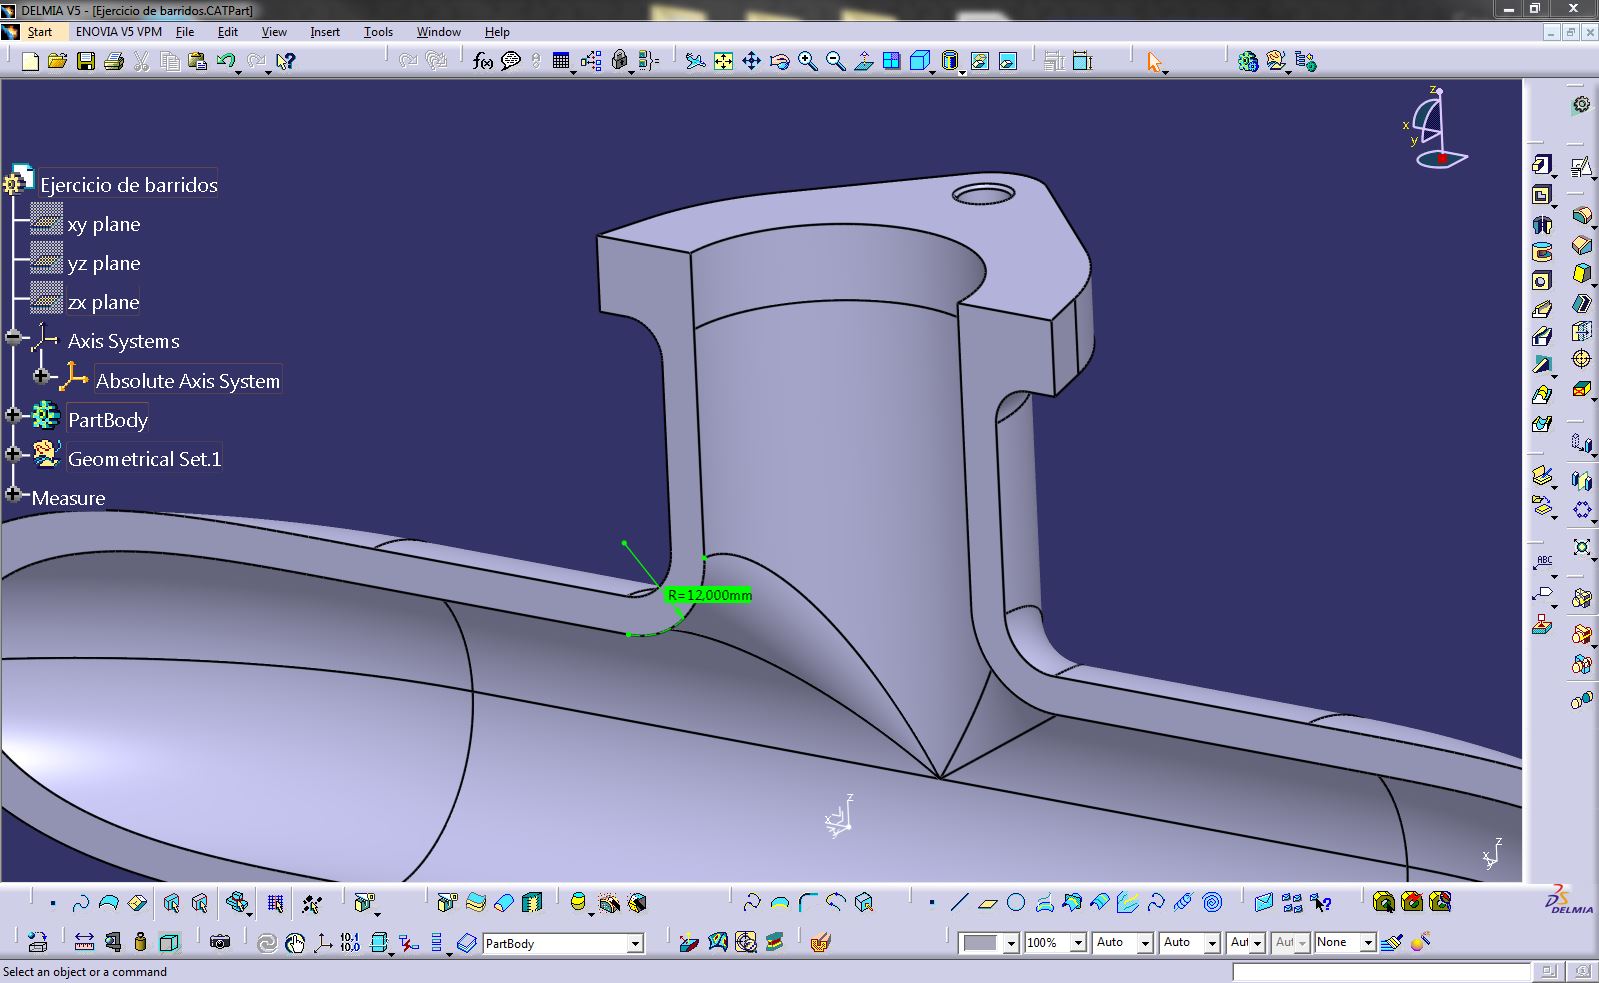This screenshot has width=1599, height=983.
Task: Click the Paste clipboard icon
Action: (197, 61)
